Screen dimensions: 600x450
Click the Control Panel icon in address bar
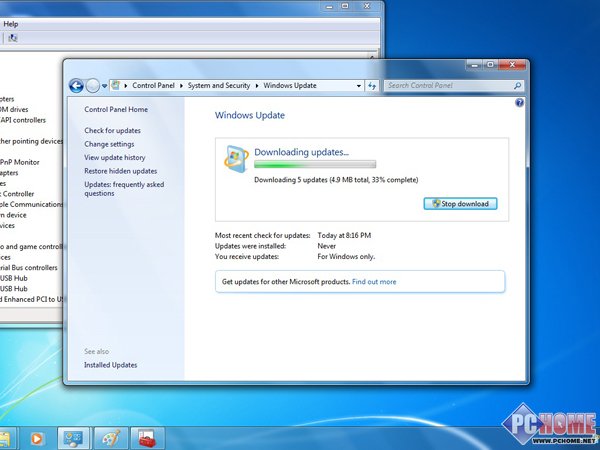[116, 85]
